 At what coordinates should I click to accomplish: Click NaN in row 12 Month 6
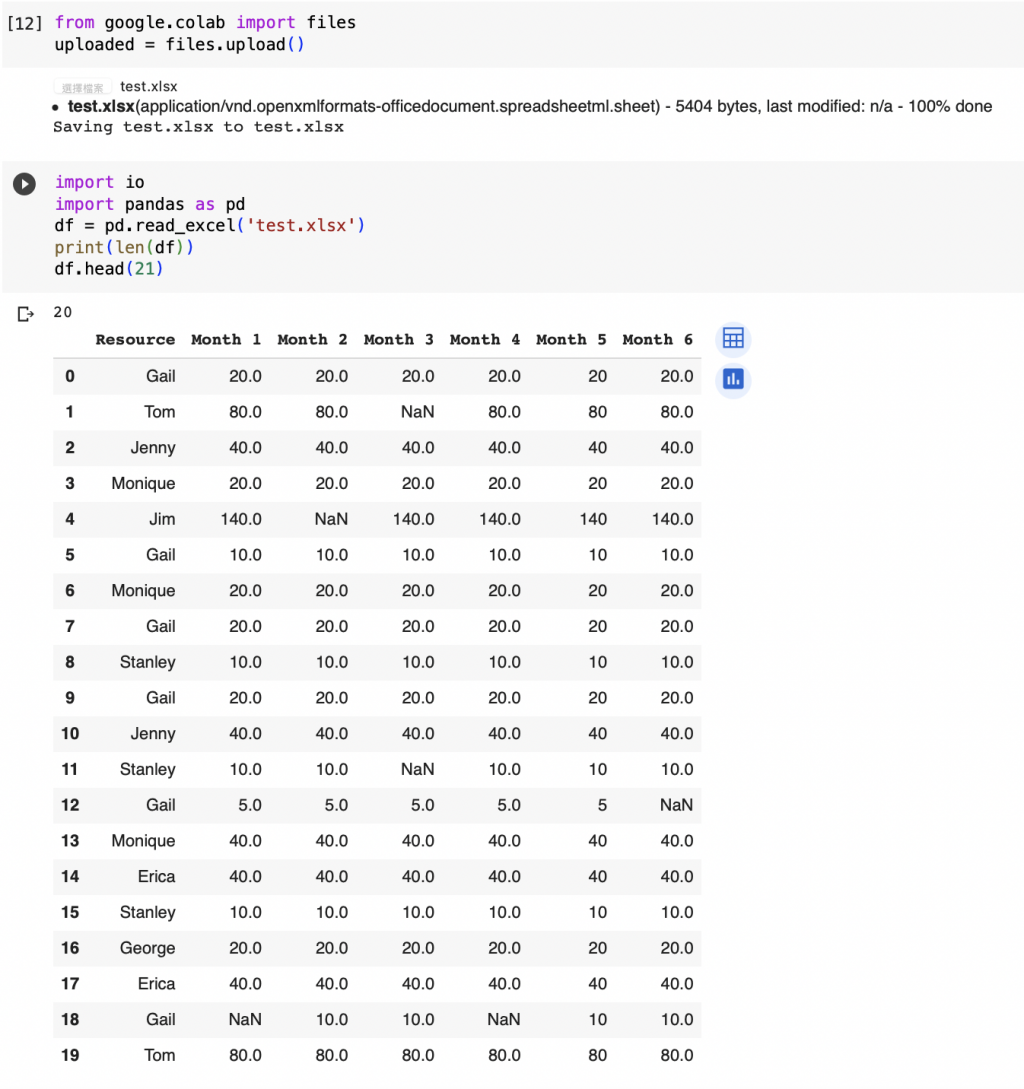pyautogui.click(x=677, y=806)
